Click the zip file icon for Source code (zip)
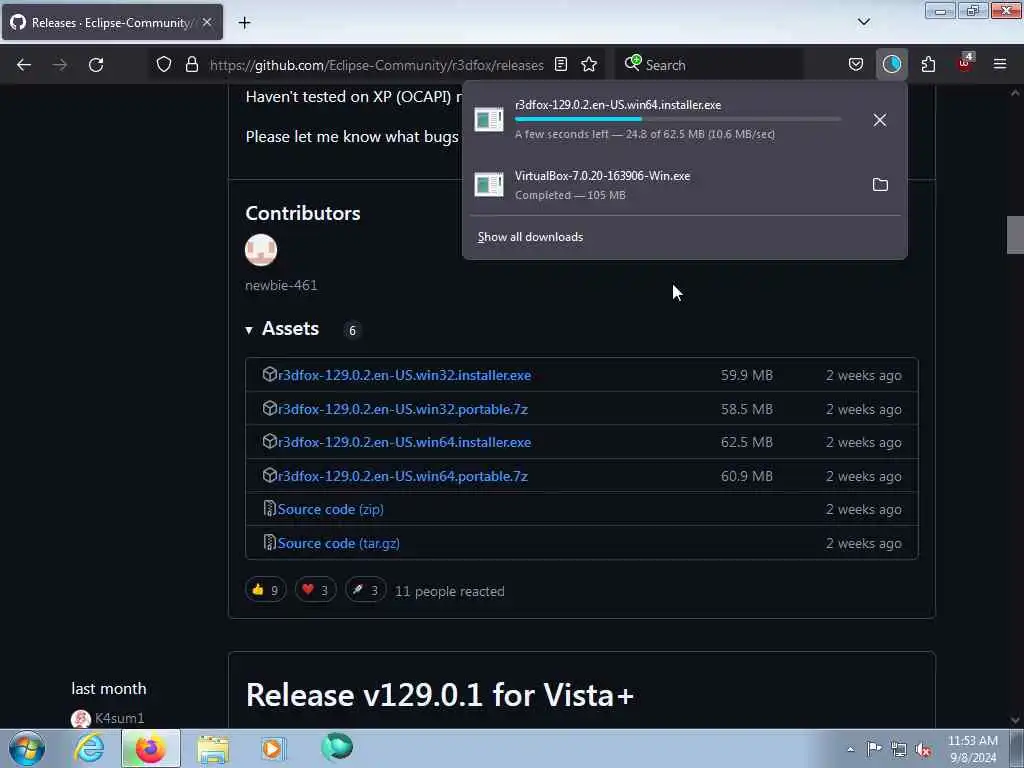 pos(269,508)
